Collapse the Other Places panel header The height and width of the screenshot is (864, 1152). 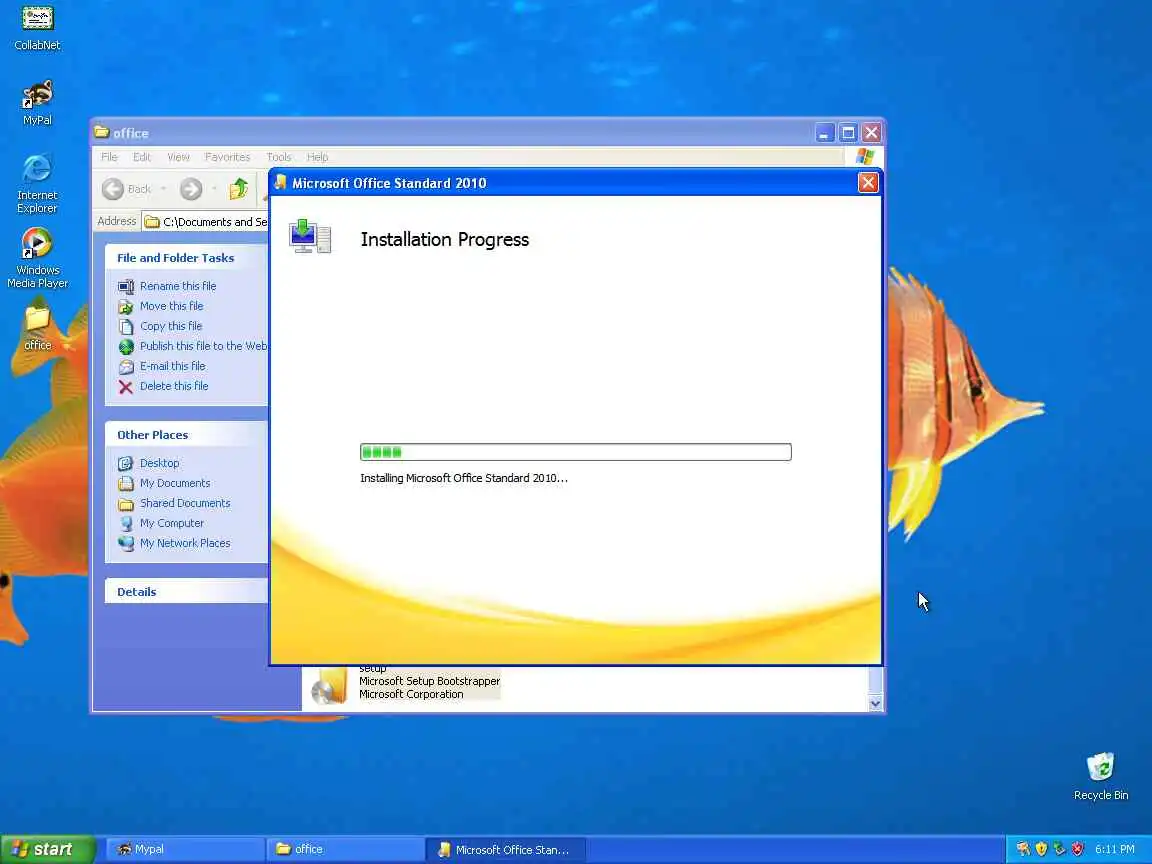point(187,435)
